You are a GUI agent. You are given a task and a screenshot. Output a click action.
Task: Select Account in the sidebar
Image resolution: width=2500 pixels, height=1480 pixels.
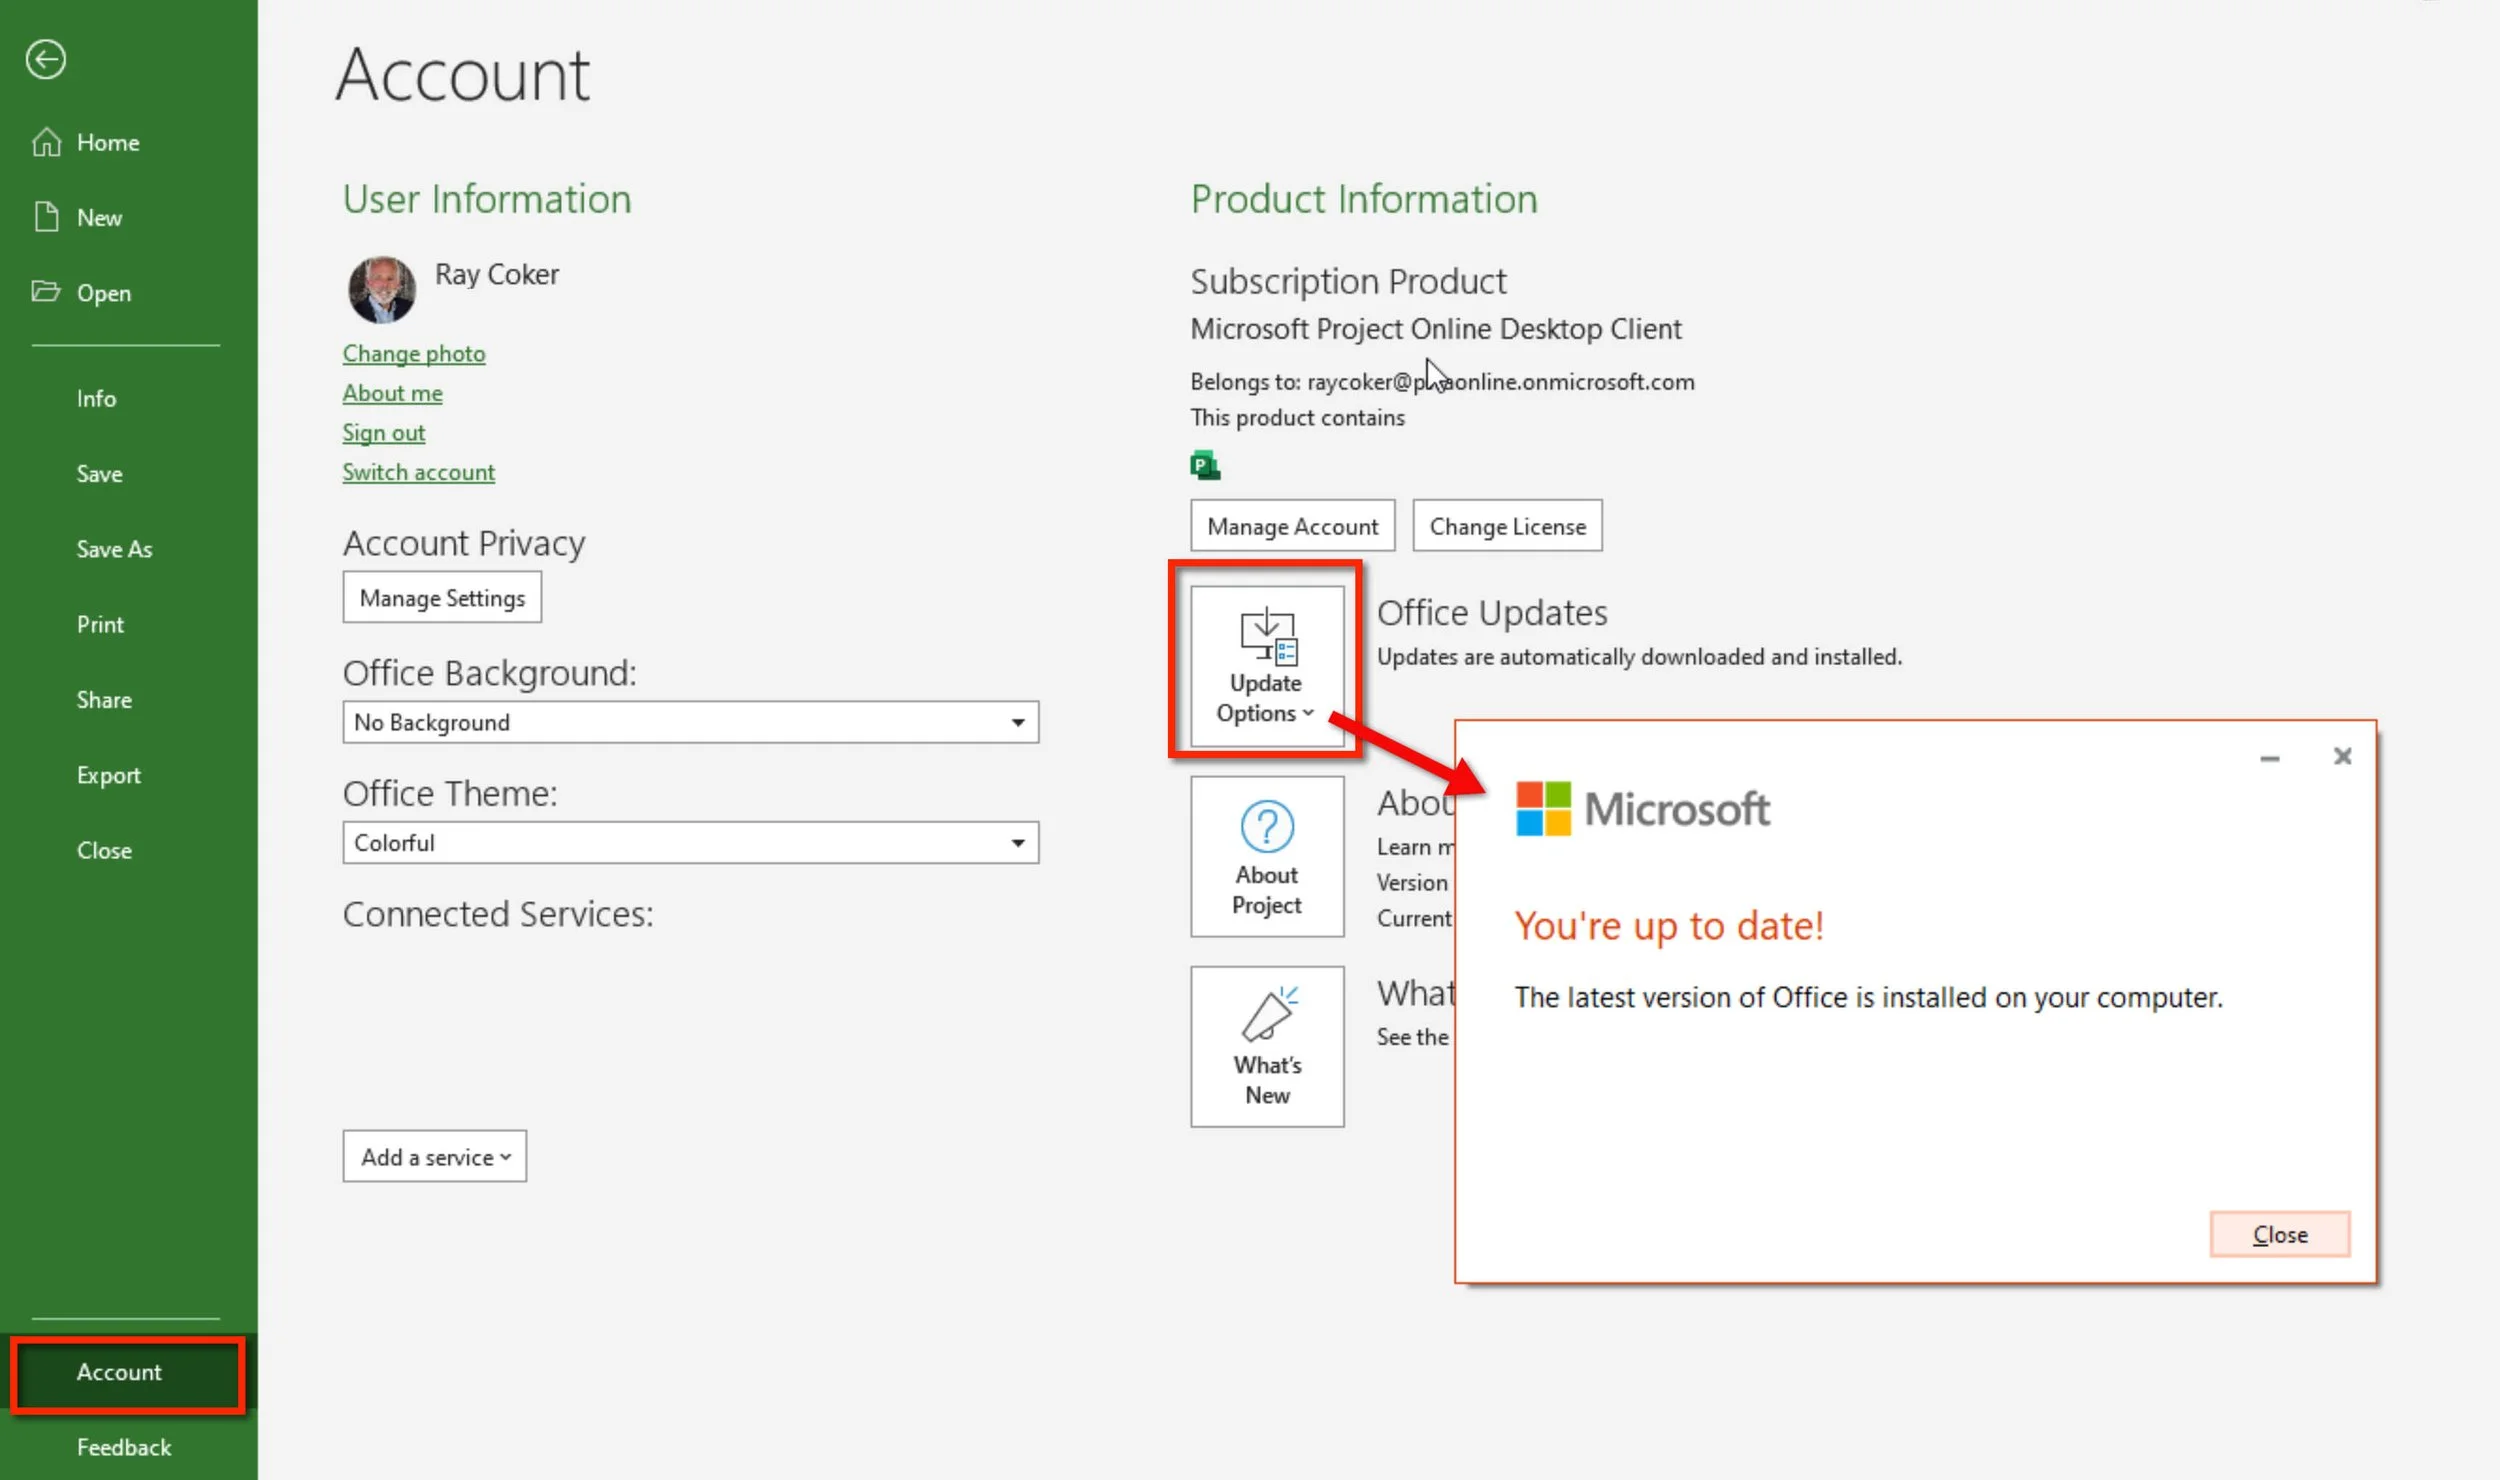point(120,1372)
